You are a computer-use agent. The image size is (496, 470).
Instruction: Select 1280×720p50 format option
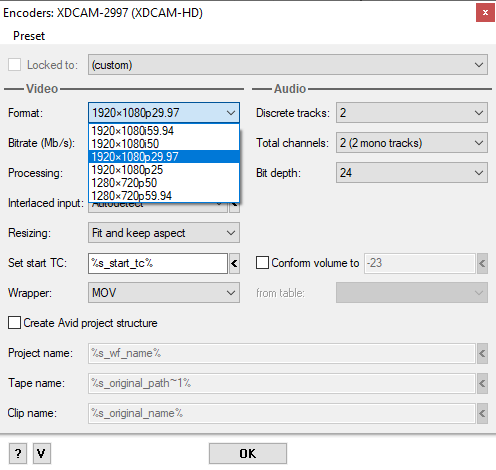pyautogui.click(x=164, y=183)
